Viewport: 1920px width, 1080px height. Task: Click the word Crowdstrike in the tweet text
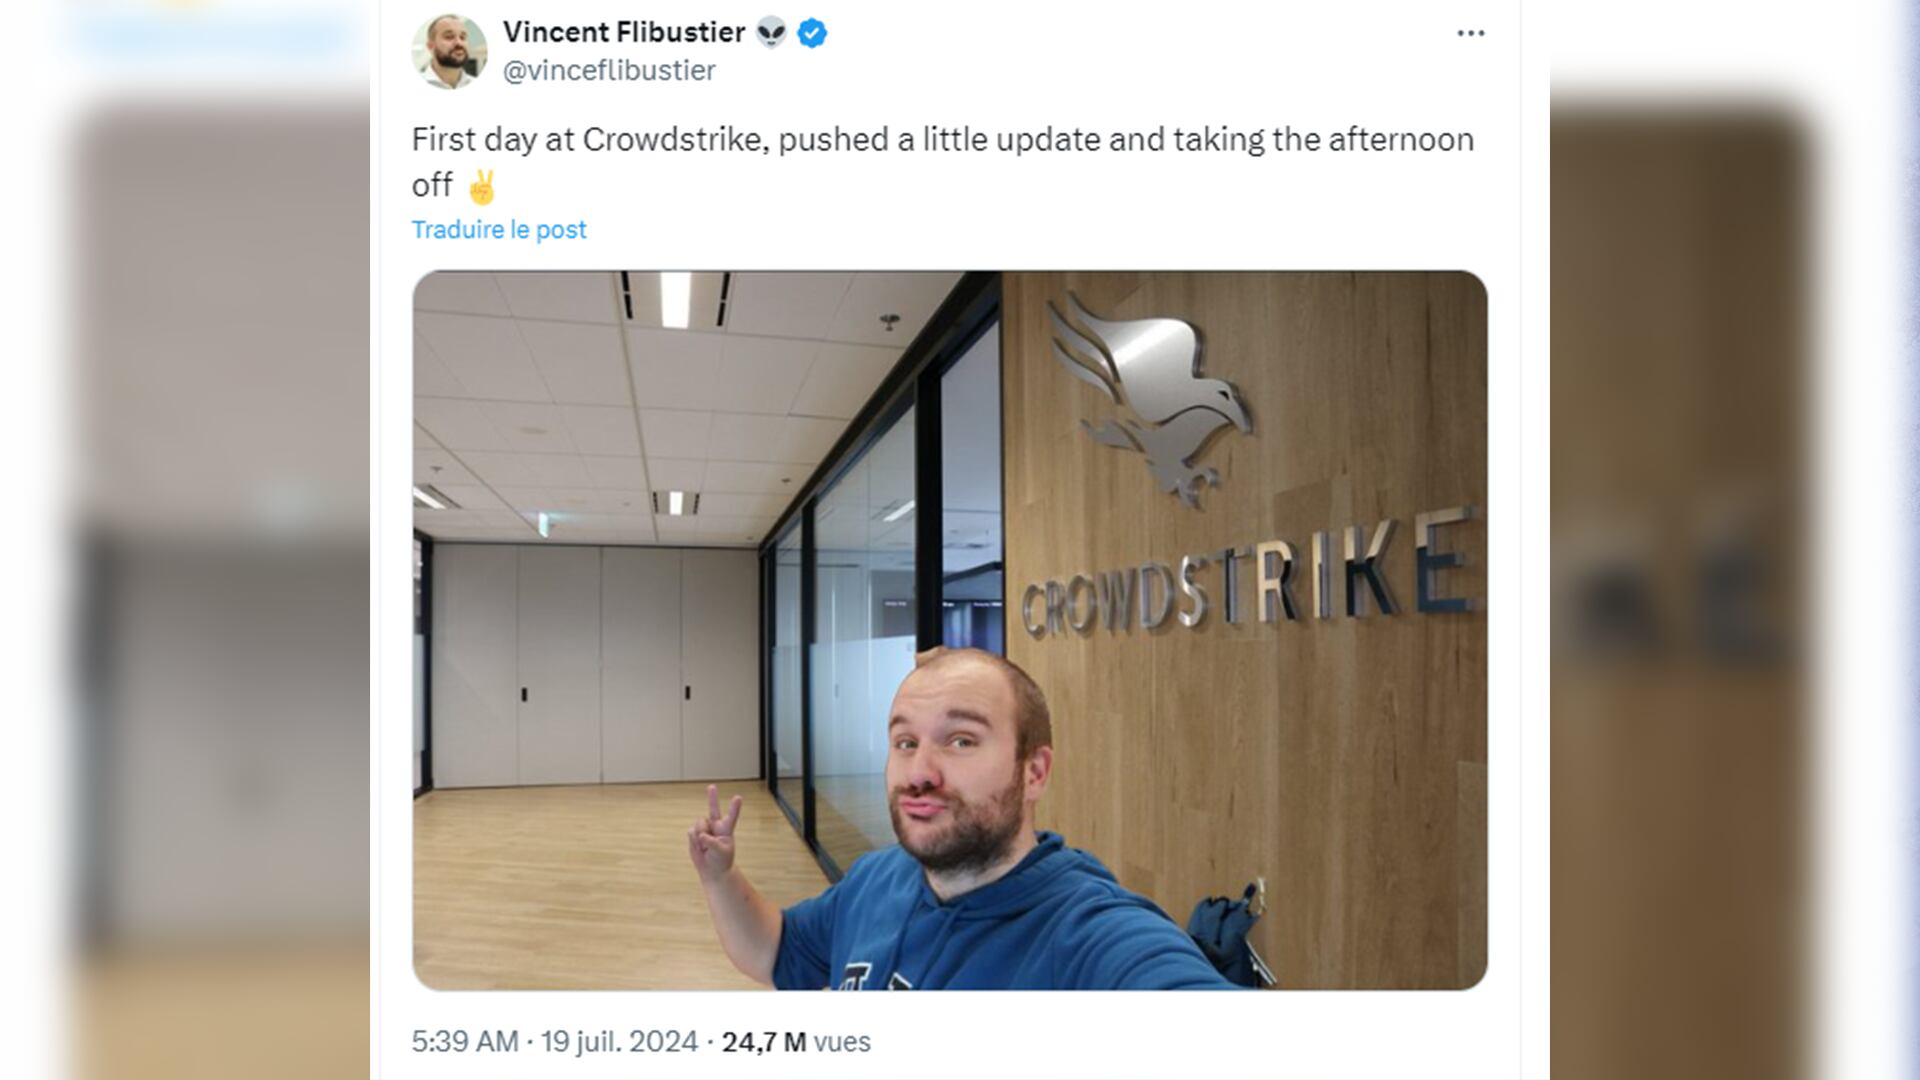pyautogui.click(x=676, y=140)
